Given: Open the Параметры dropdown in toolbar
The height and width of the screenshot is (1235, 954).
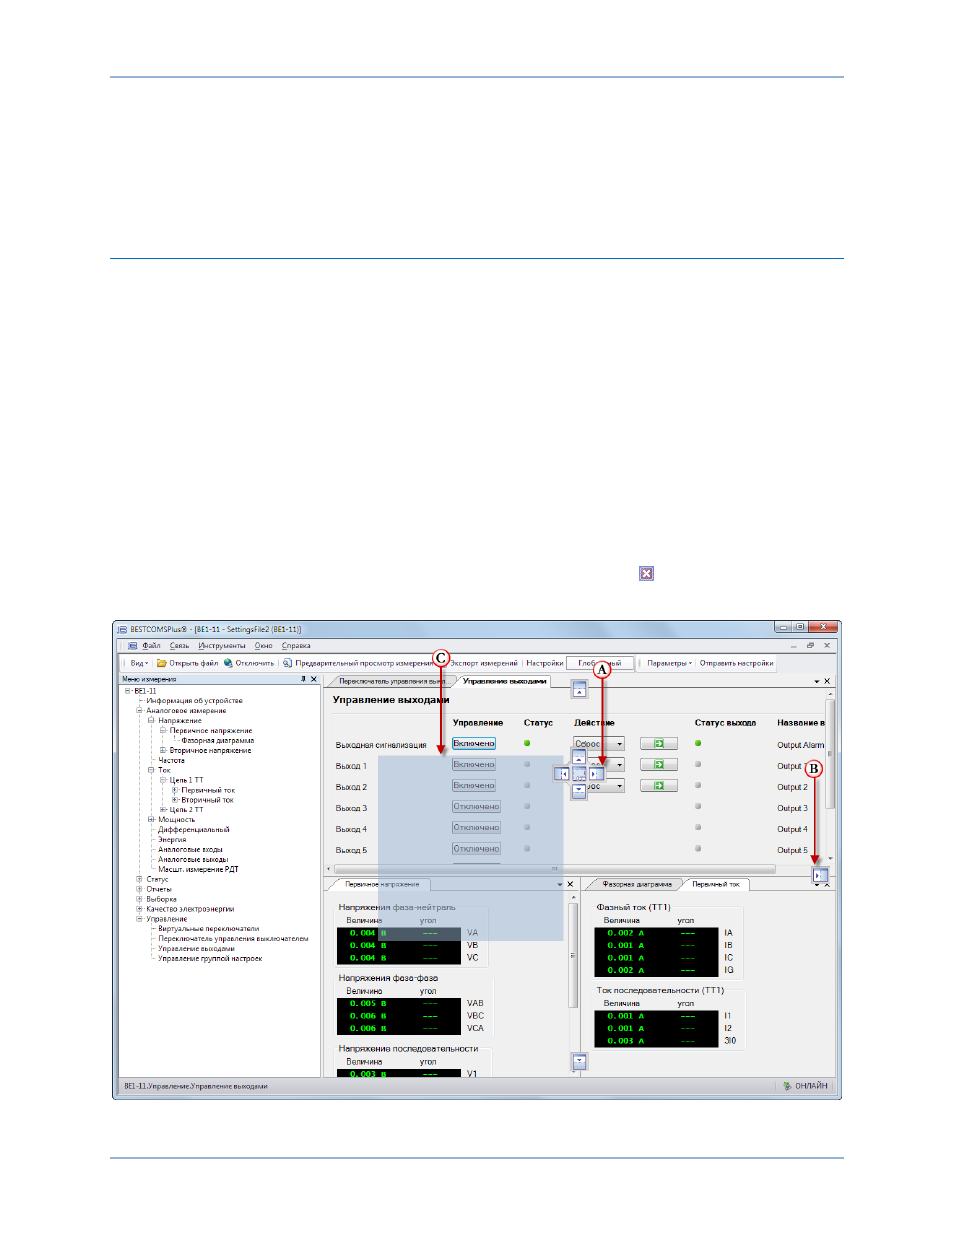Looking at the screenshot, I should click(x=669, y=663).
